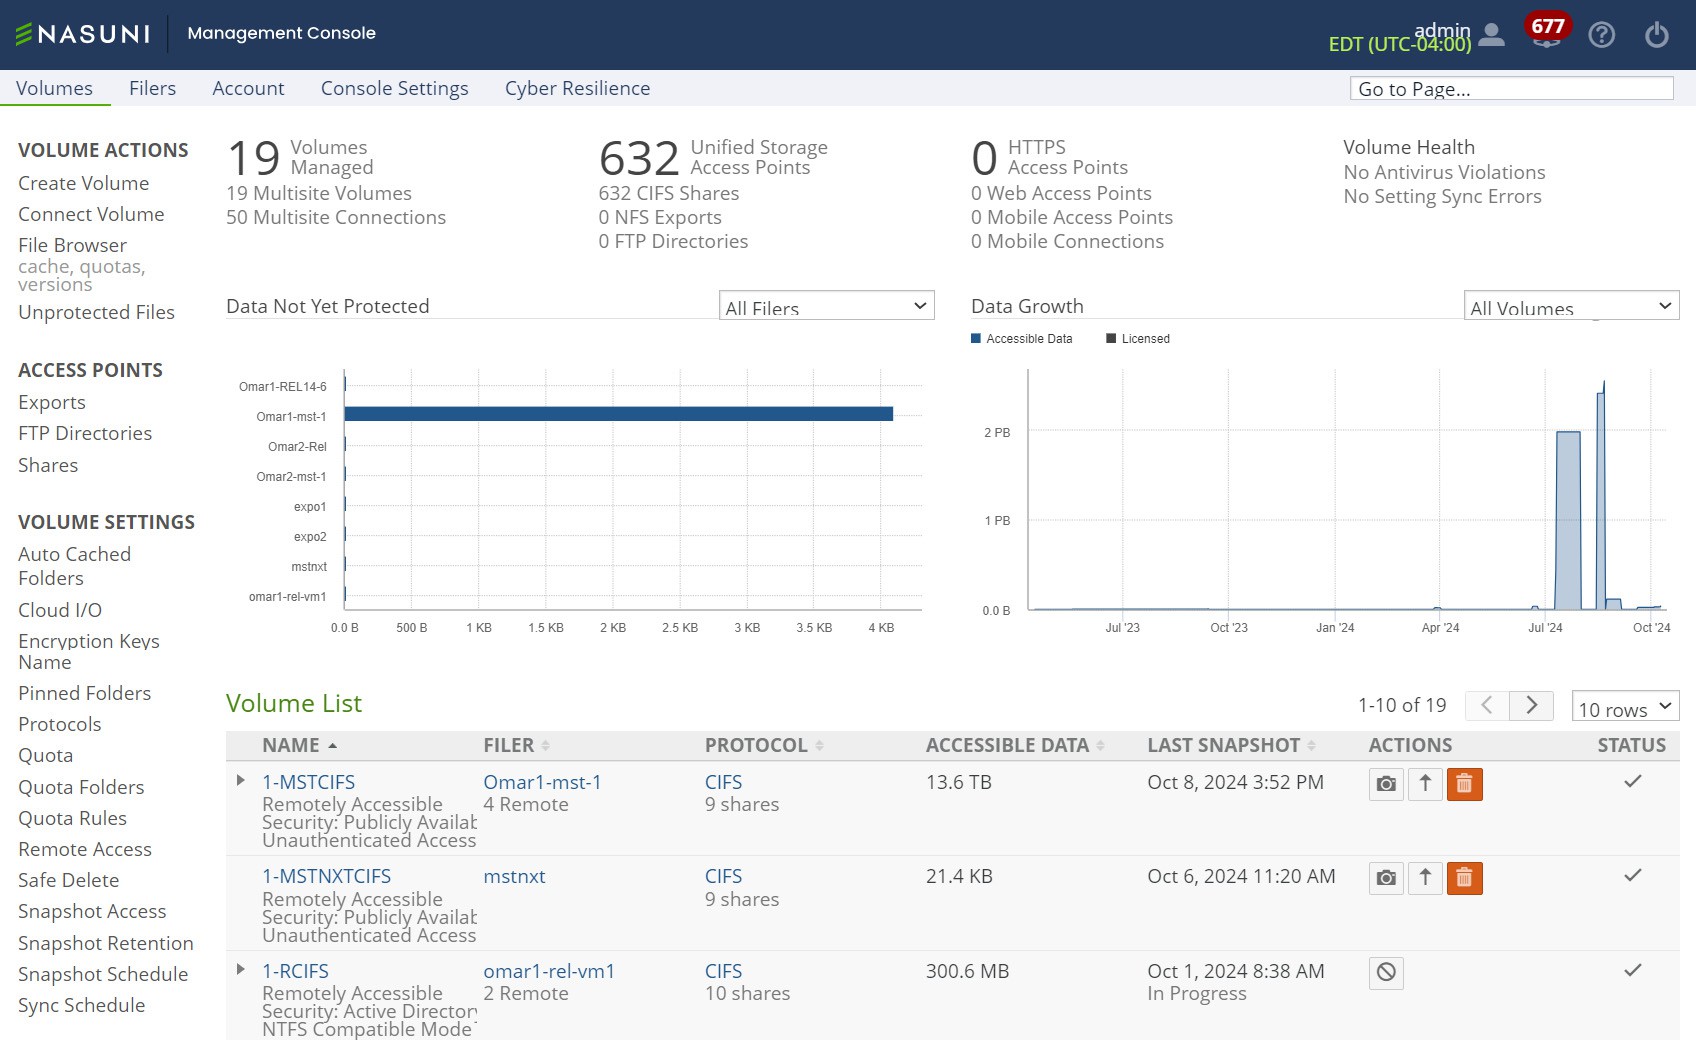Open the All Volumes dropdown
Screen dimensions: 1696x1040
click(x=1571, y=306)
